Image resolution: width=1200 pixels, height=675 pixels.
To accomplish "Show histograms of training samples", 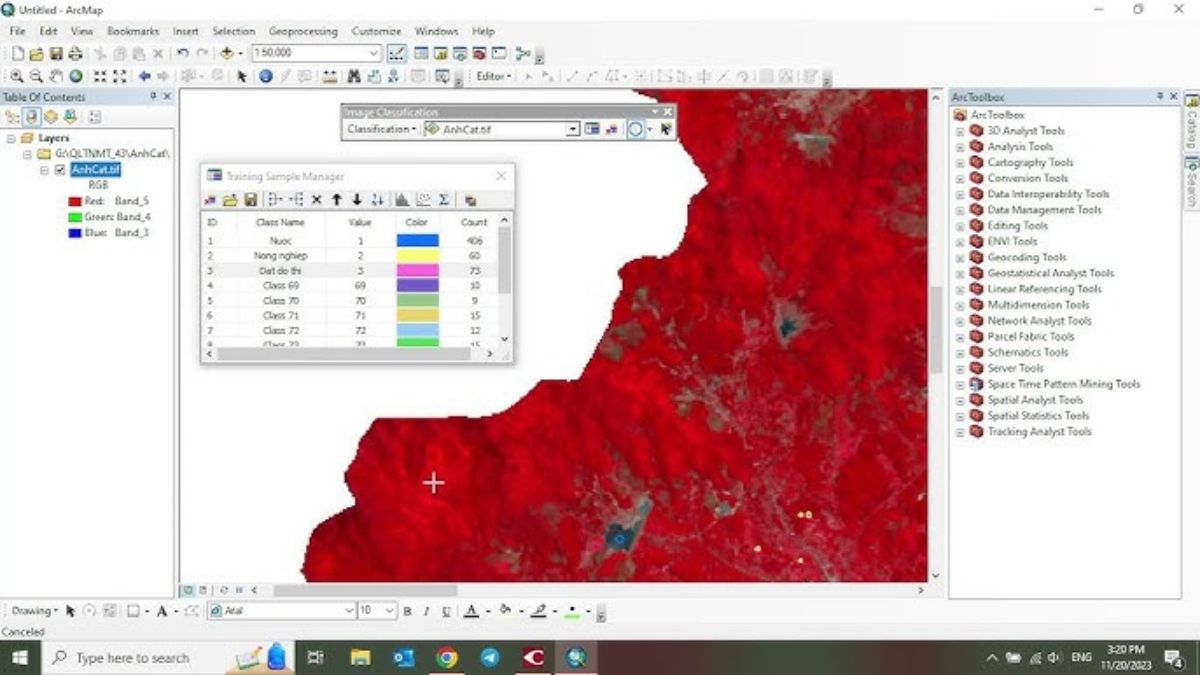I will click(x=401, y=199).
